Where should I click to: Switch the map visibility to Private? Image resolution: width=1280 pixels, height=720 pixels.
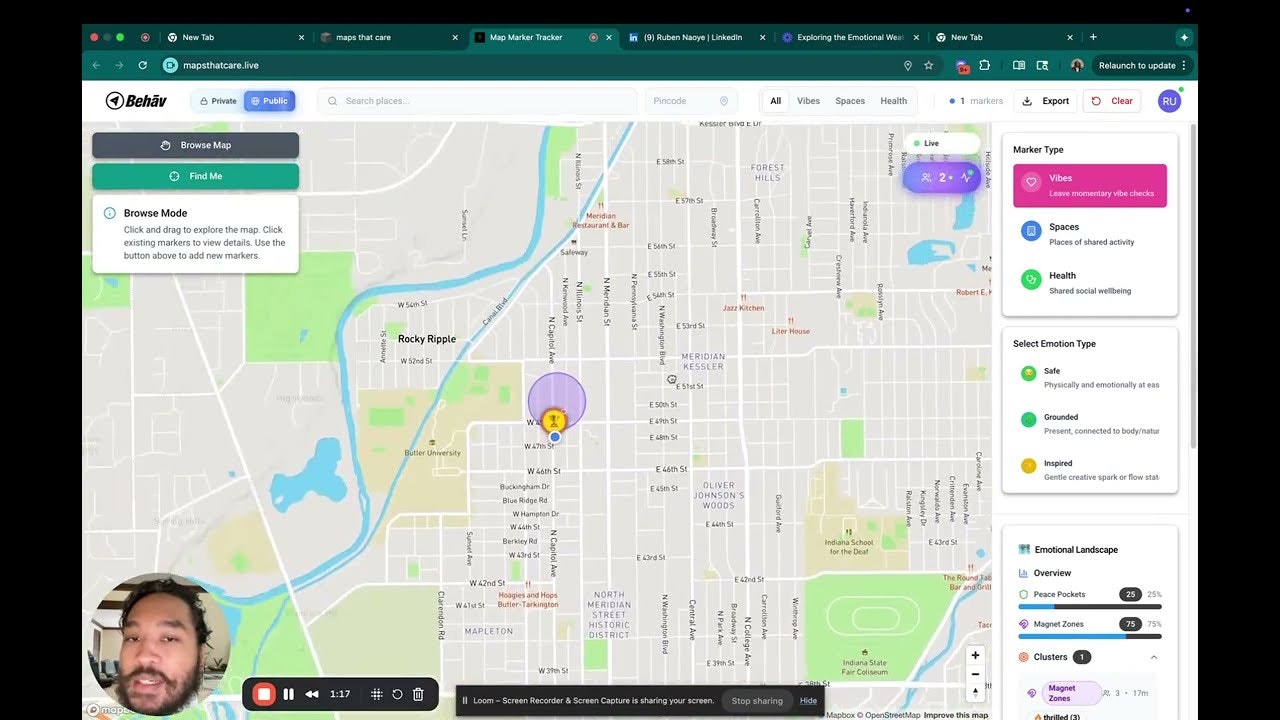pos(216,100)
